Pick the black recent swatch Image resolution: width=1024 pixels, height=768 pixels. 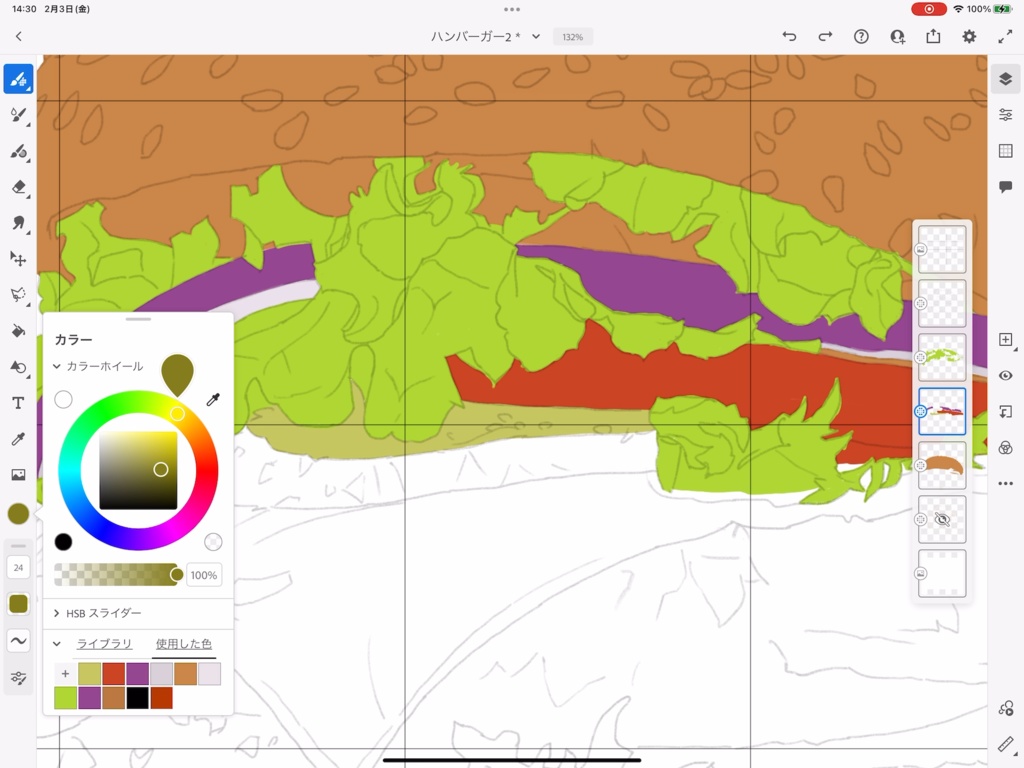(137, 698)
